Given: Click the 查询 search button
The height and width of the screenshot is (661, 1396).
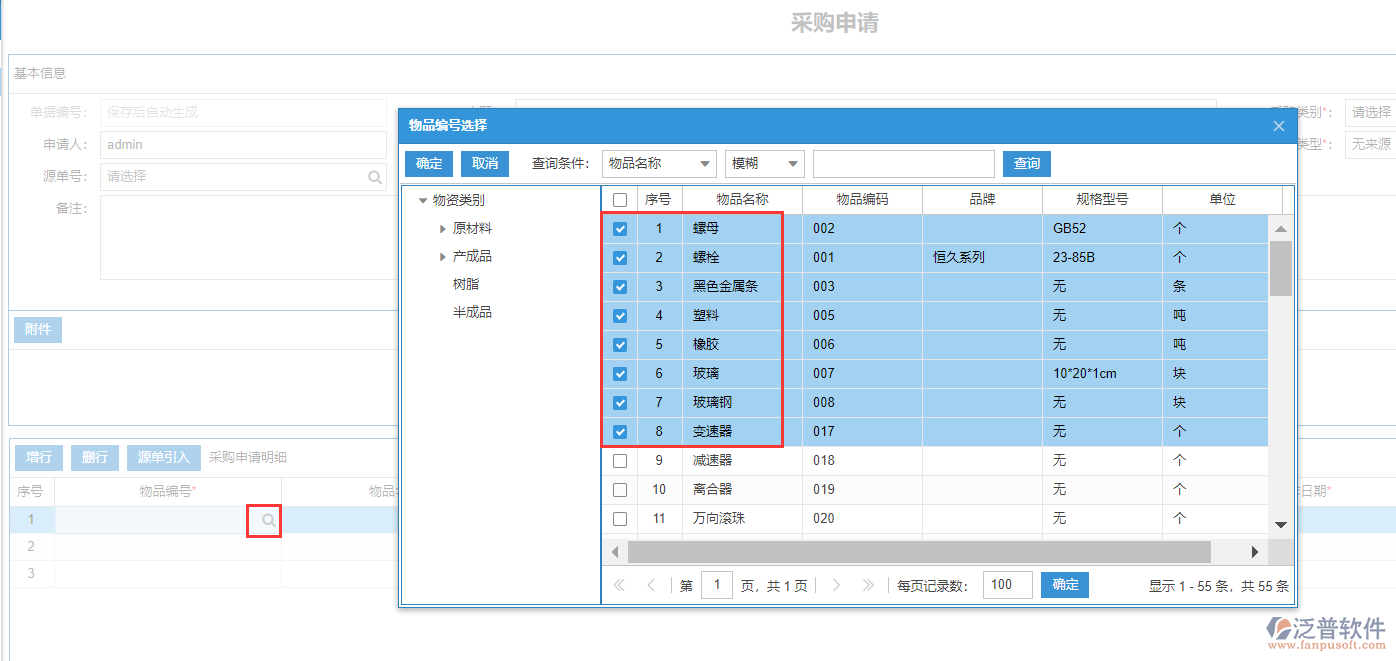Looking at the screenshot, I should tap(1026, 163).
